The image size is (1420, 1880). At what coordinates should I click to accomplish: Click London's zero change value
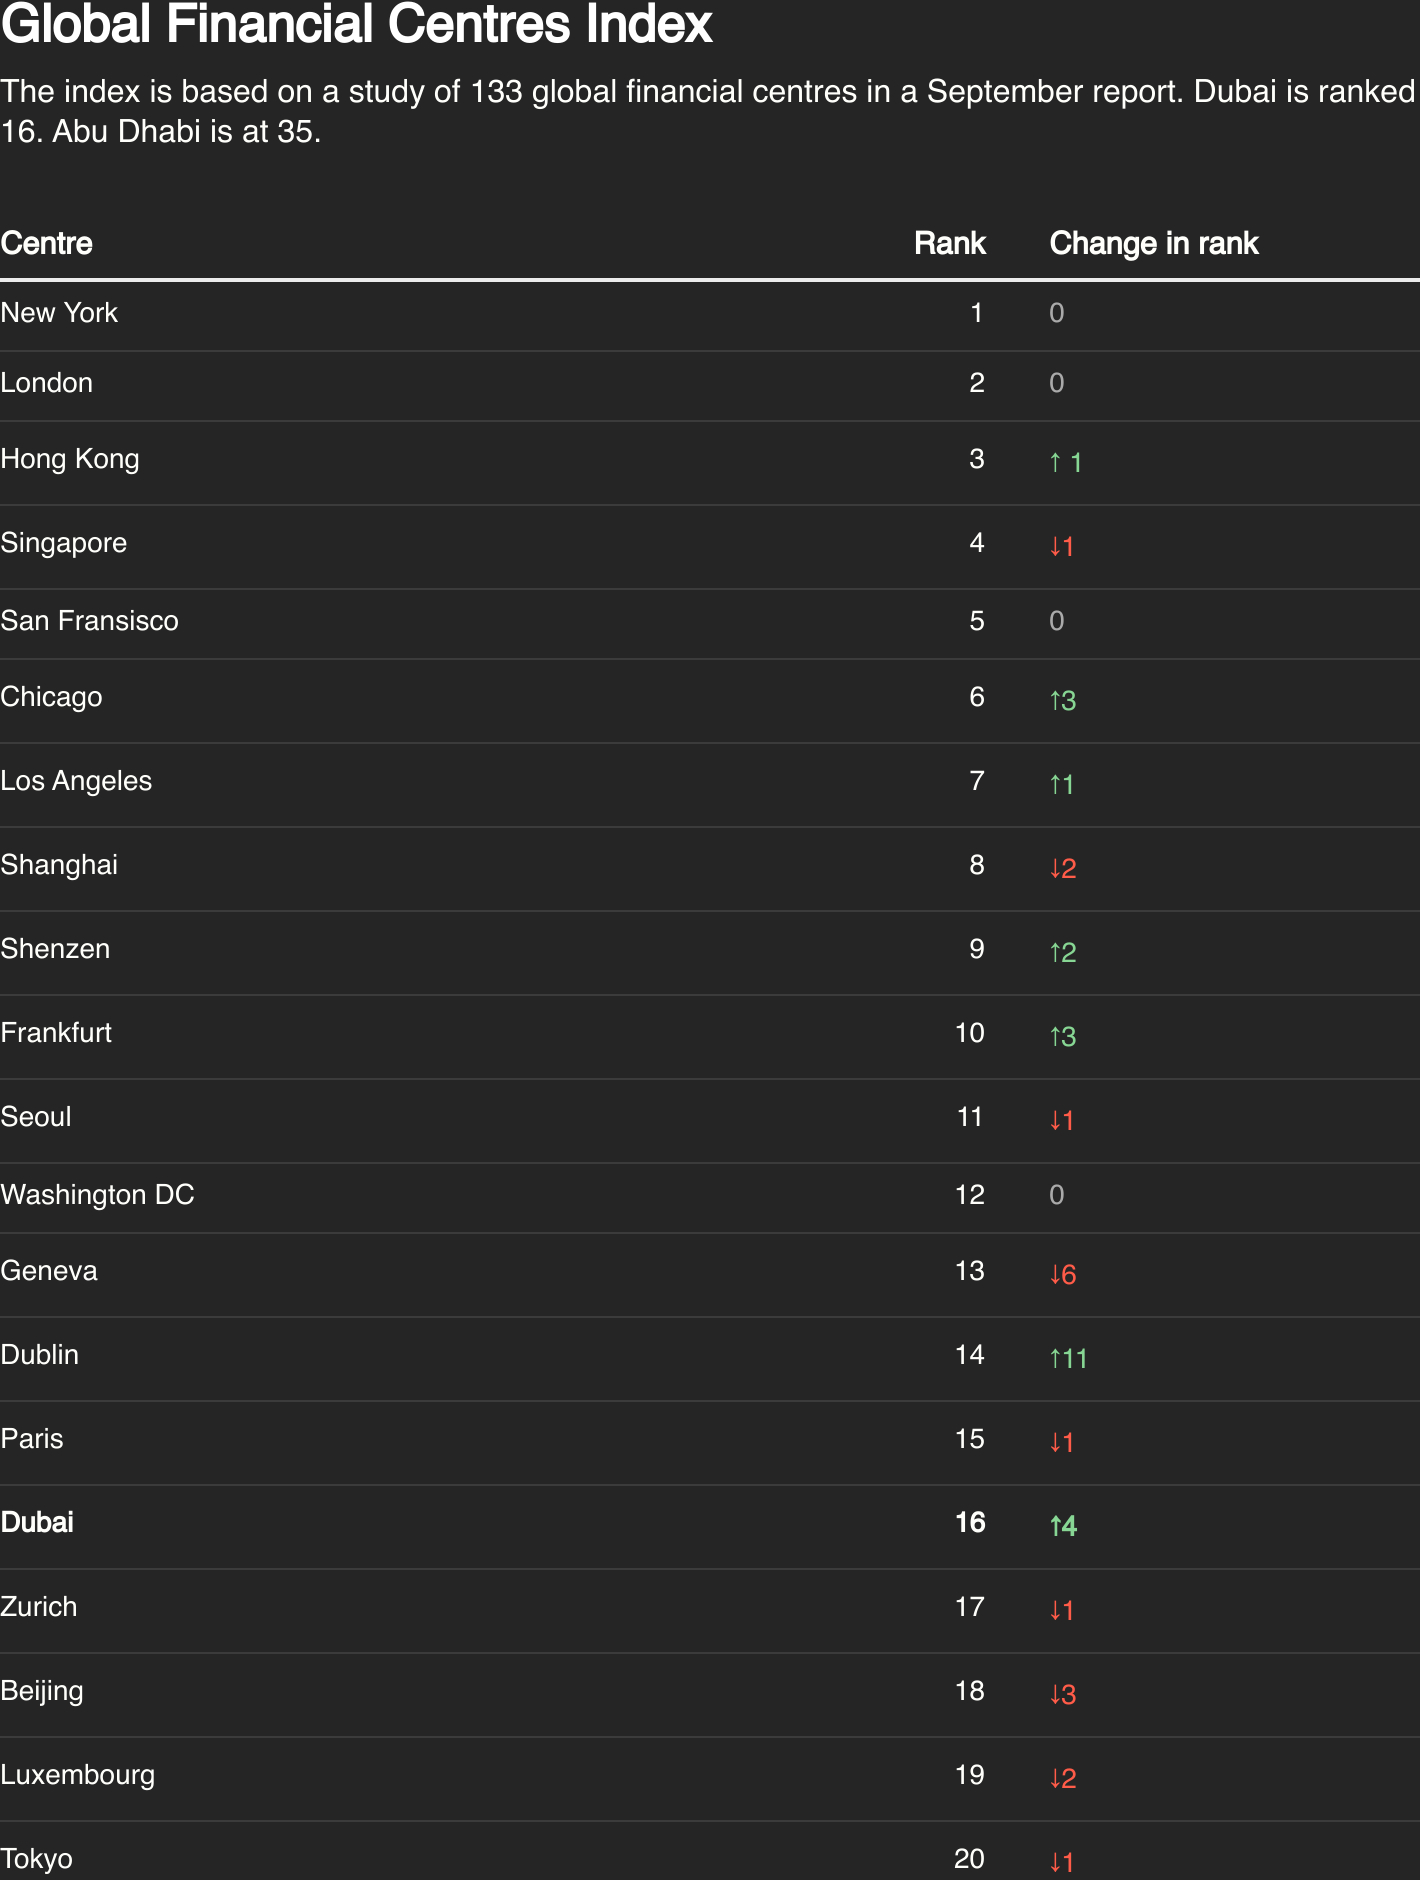[1057, 383]
